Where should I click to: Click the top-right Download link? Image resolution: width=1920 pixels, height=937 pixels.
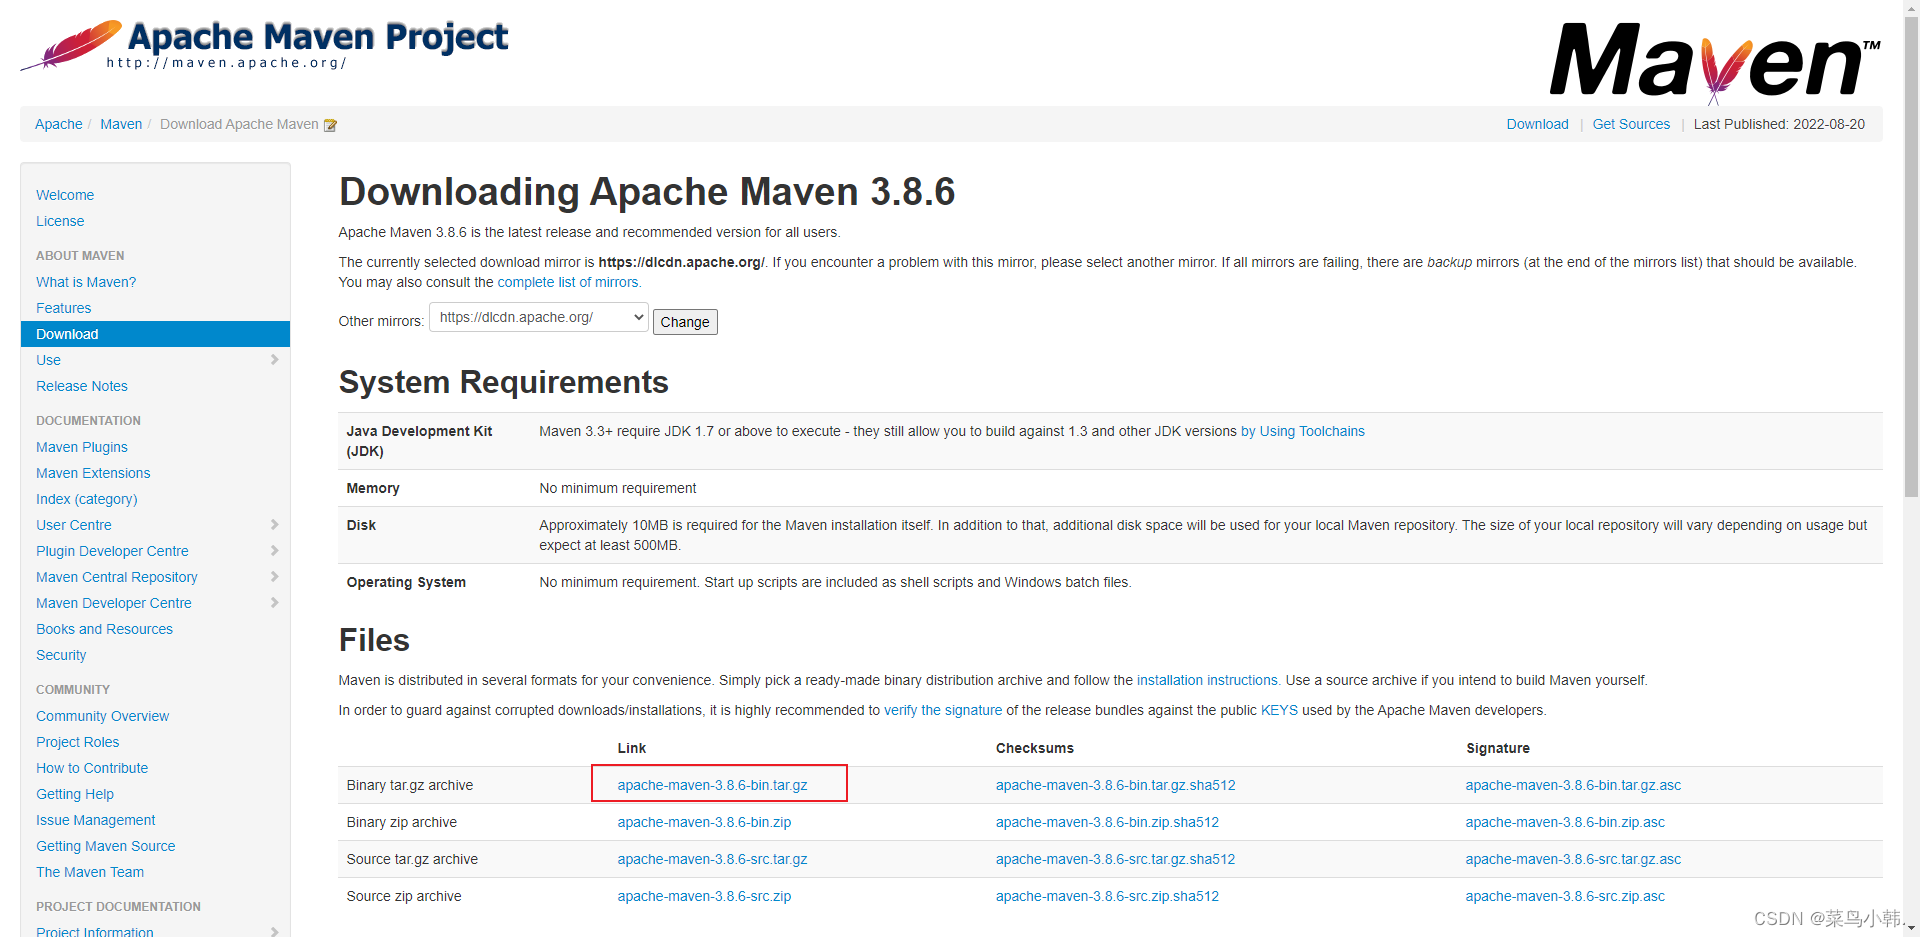pyautogui.click(x=1537, y=124)
